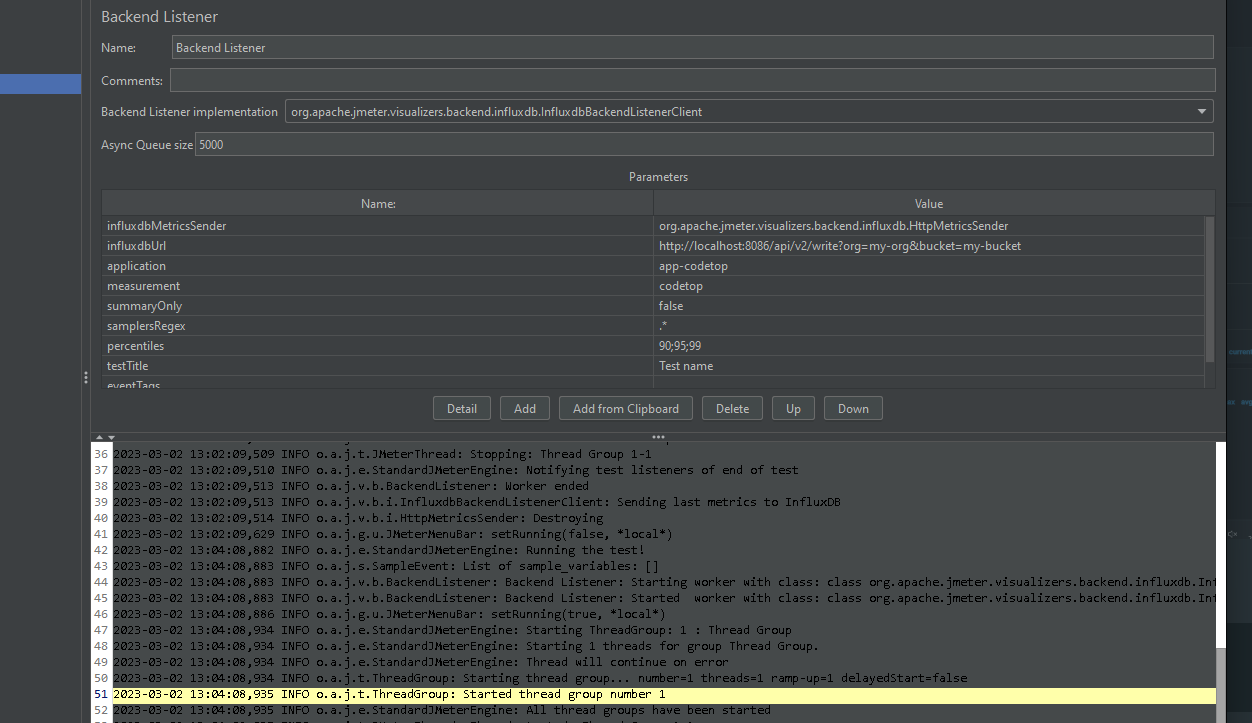Click the codetop measurement value cell
This screenshot has height=723, width=1252.
tap(929, 286)
